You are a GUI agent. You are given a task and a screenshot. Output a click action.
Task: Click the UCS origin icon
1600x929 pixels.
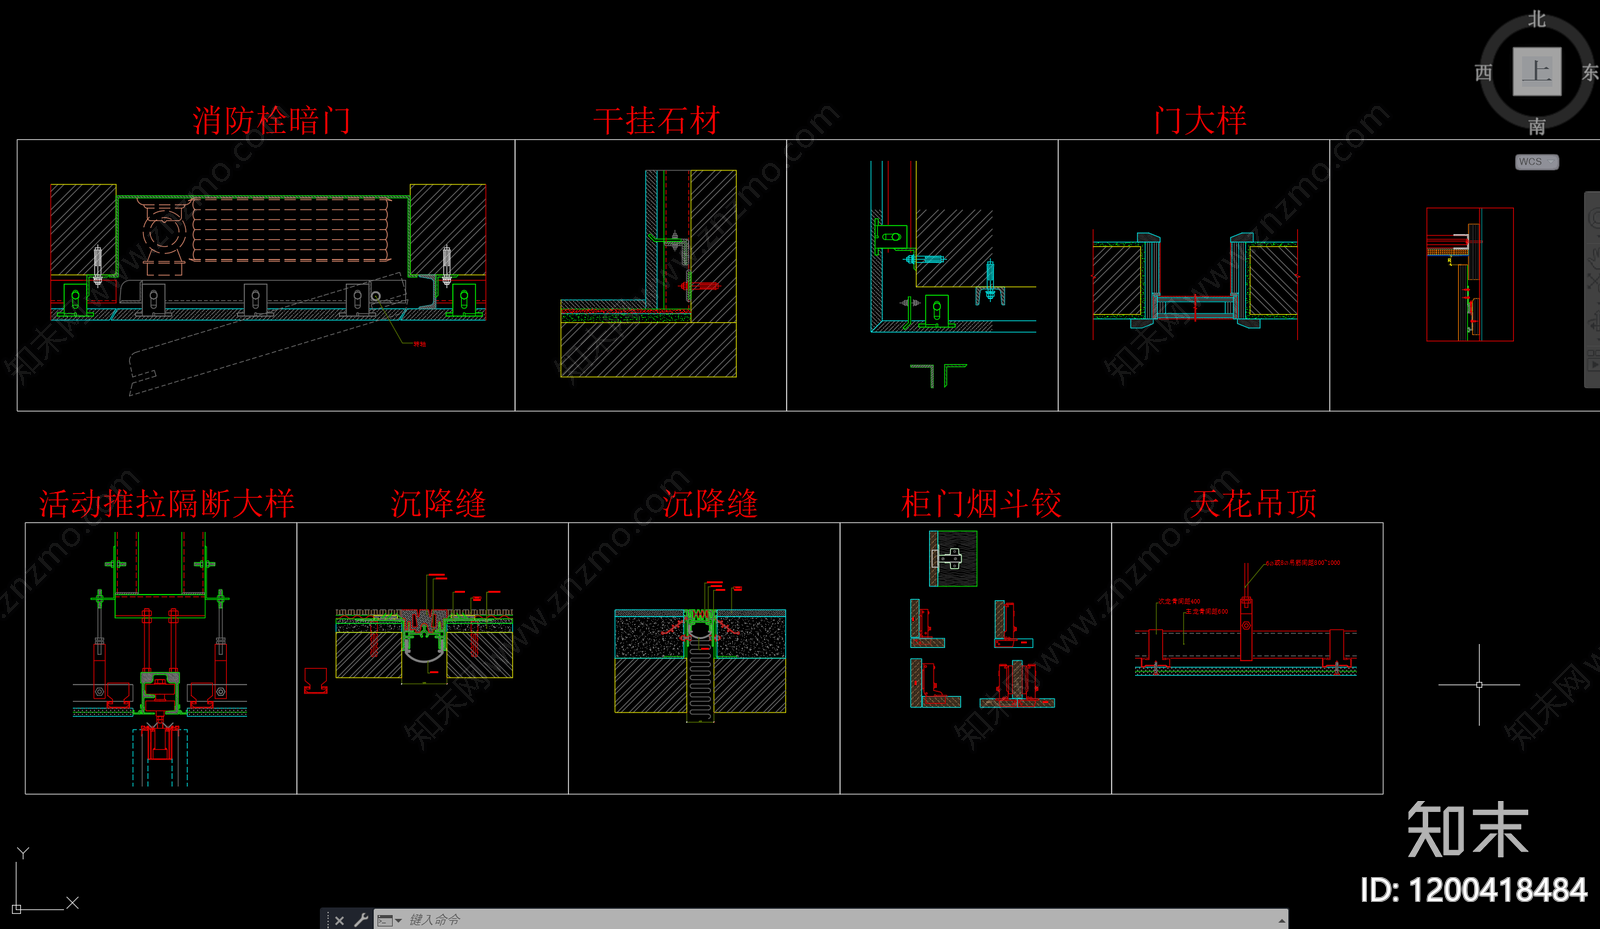click(17, 908)
